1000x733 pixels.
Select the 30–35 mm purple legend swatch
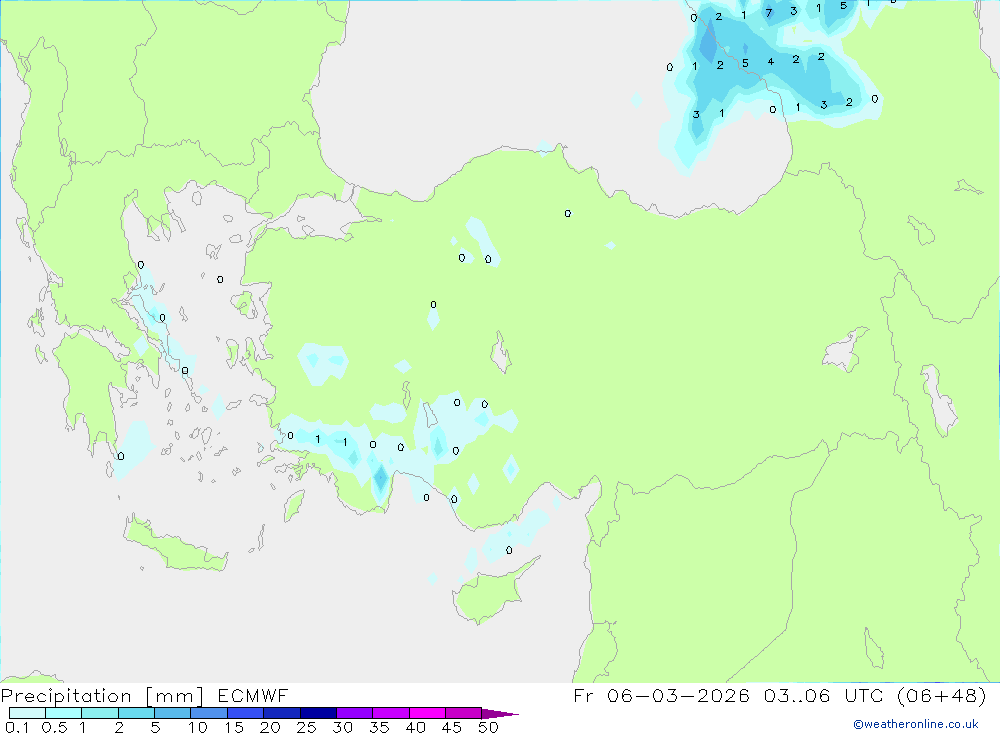[x=354, y=713]
